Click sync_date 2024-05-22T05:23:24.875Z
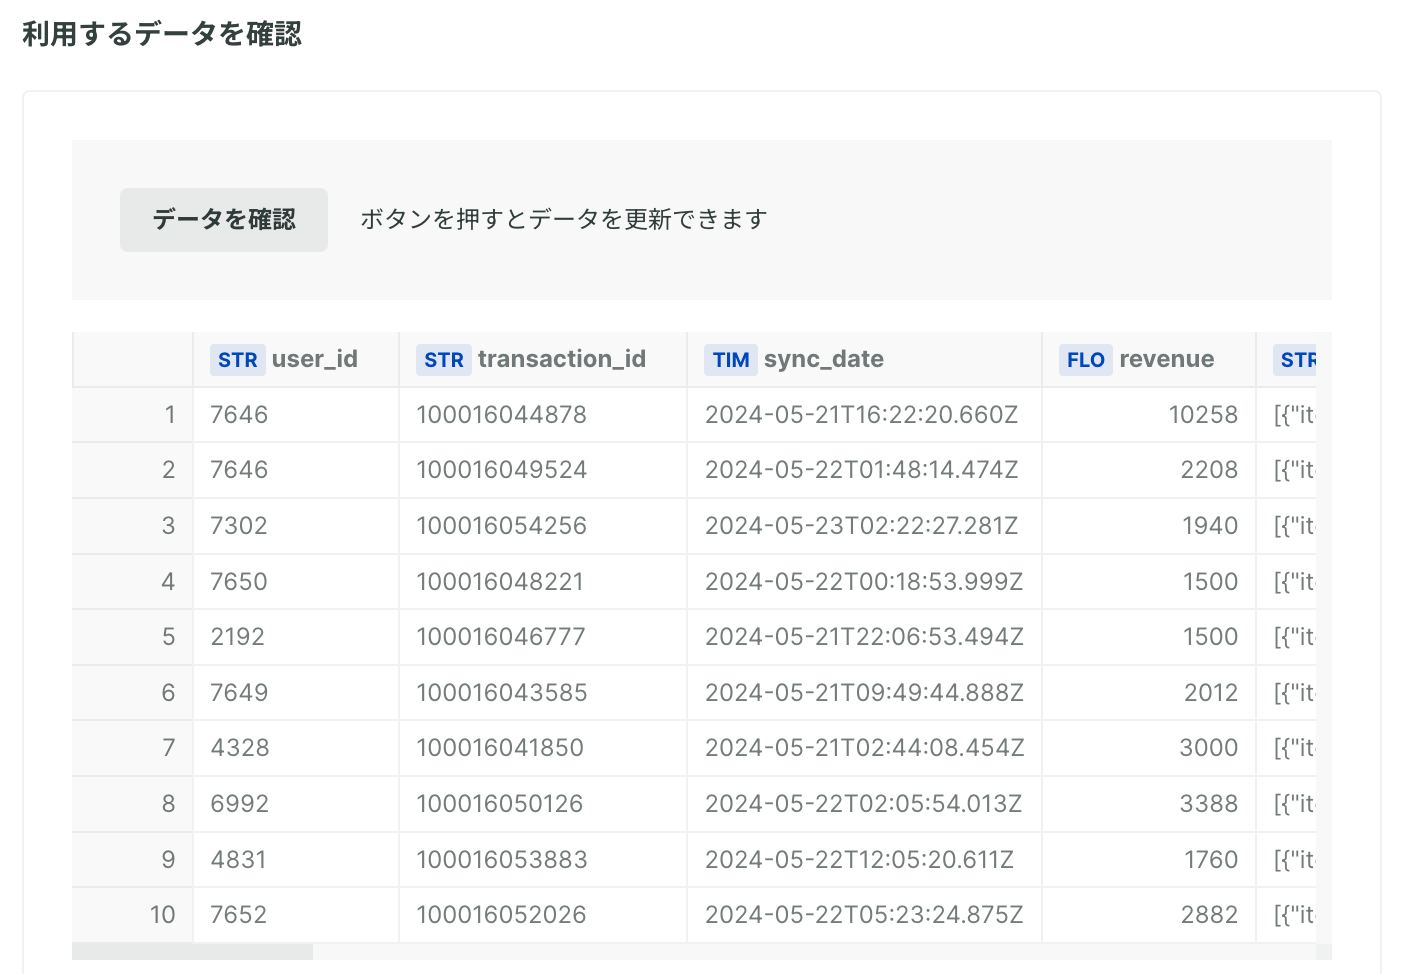The image size is (1410, 974). click(864, 915)
